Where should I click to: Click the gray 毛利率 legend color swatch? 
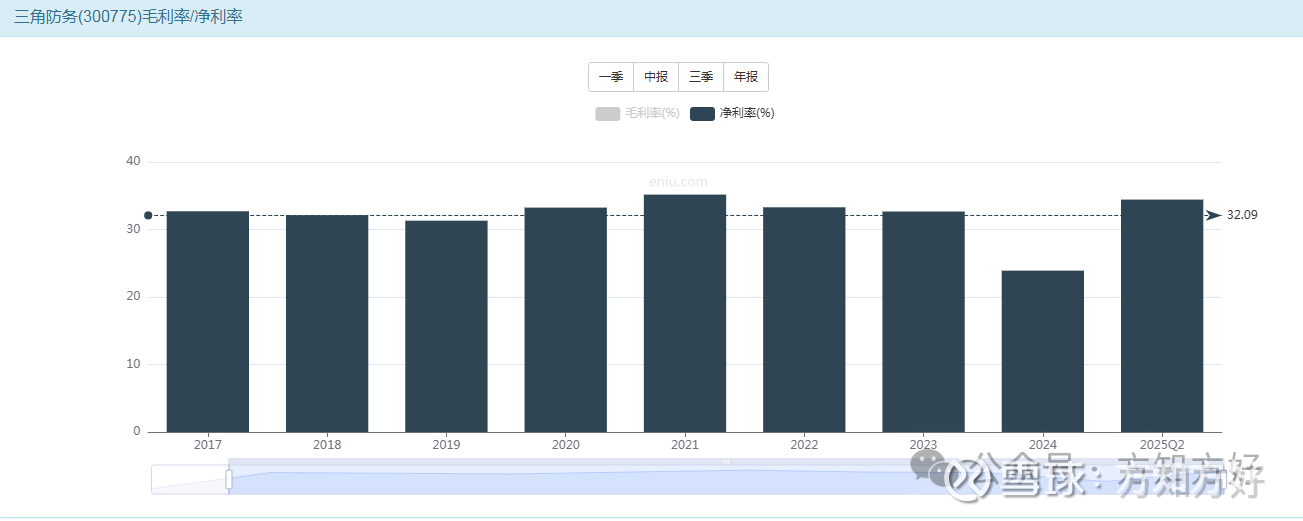coord(607,114)
